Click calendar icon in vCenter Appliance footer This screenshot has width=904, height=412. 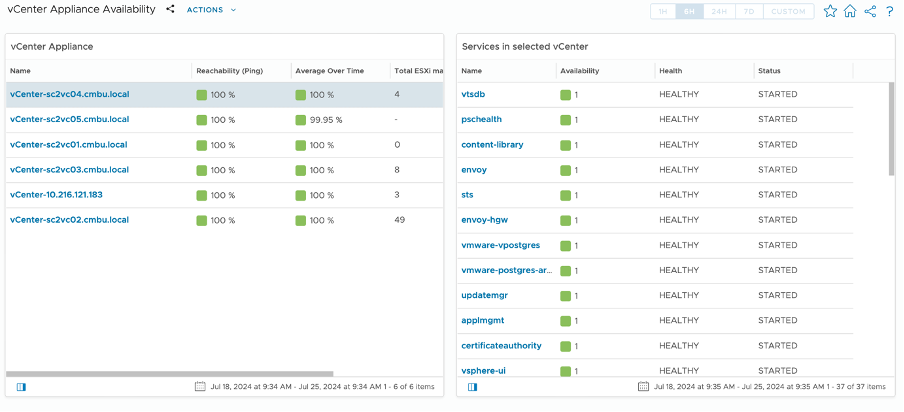[200, 386]
